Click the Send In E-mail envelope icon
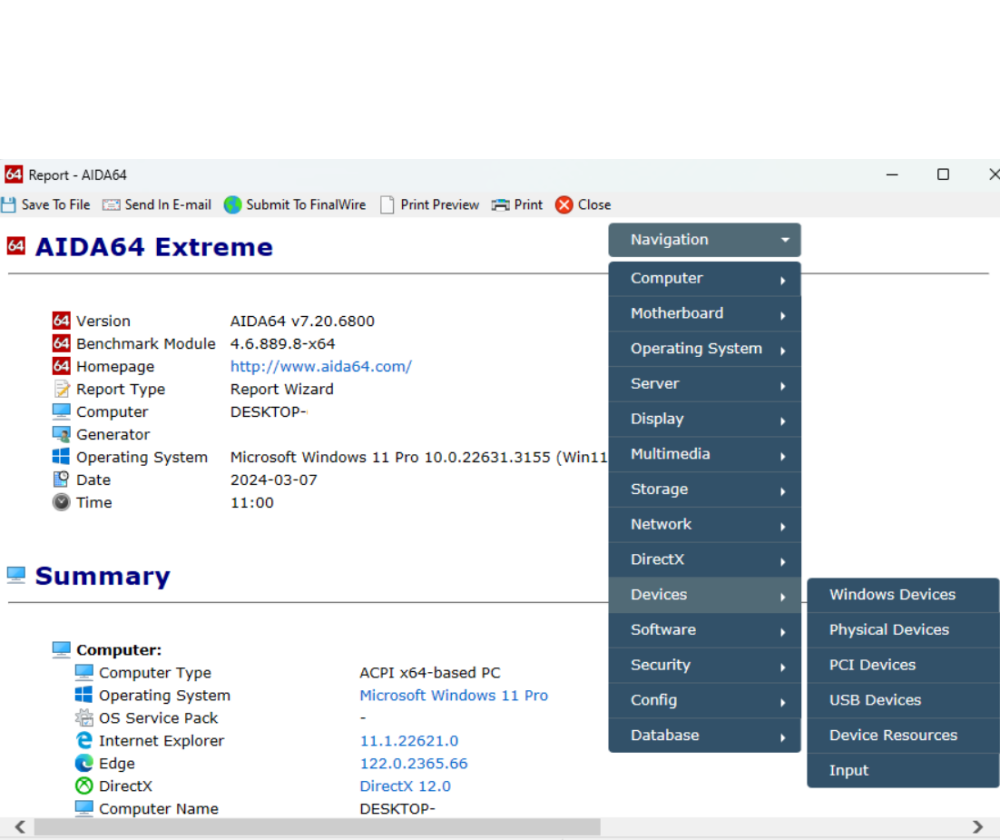The height and width of the screenshot is (840, 1000). click(x=111, y=205)
